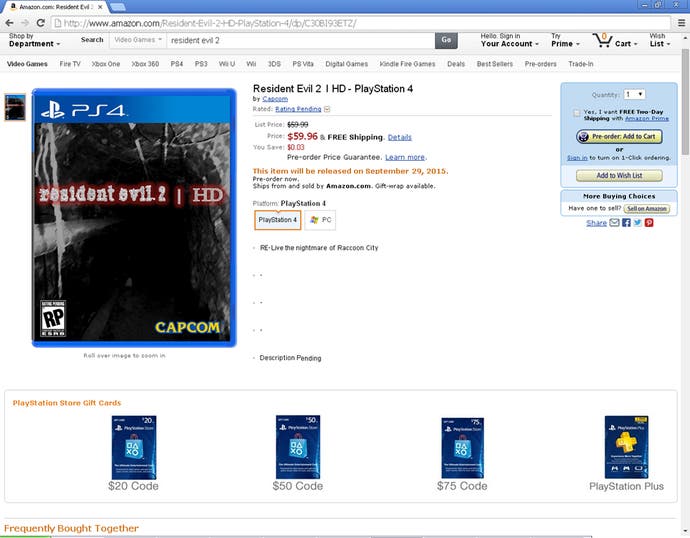This screenshot has height=538, width=690.
Task: Go to Wii category
Action: point(251,64)
